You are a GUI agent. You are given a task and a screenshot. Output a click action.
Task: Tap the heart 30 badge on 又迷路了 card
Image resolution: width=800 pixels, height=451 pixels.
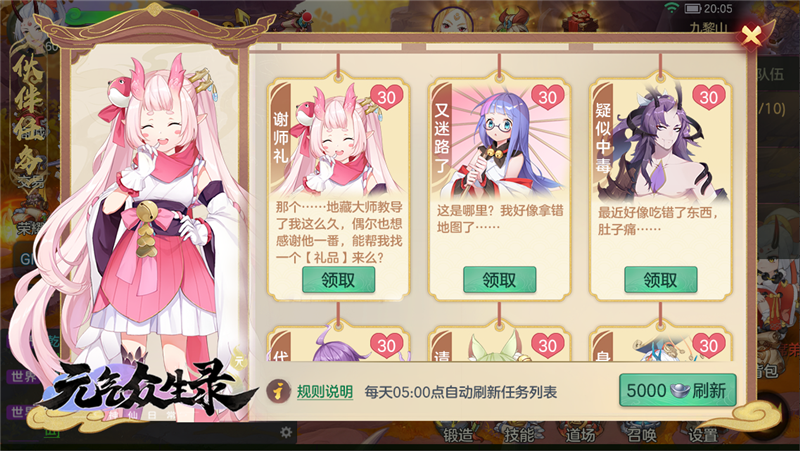(x=547, y=97)
